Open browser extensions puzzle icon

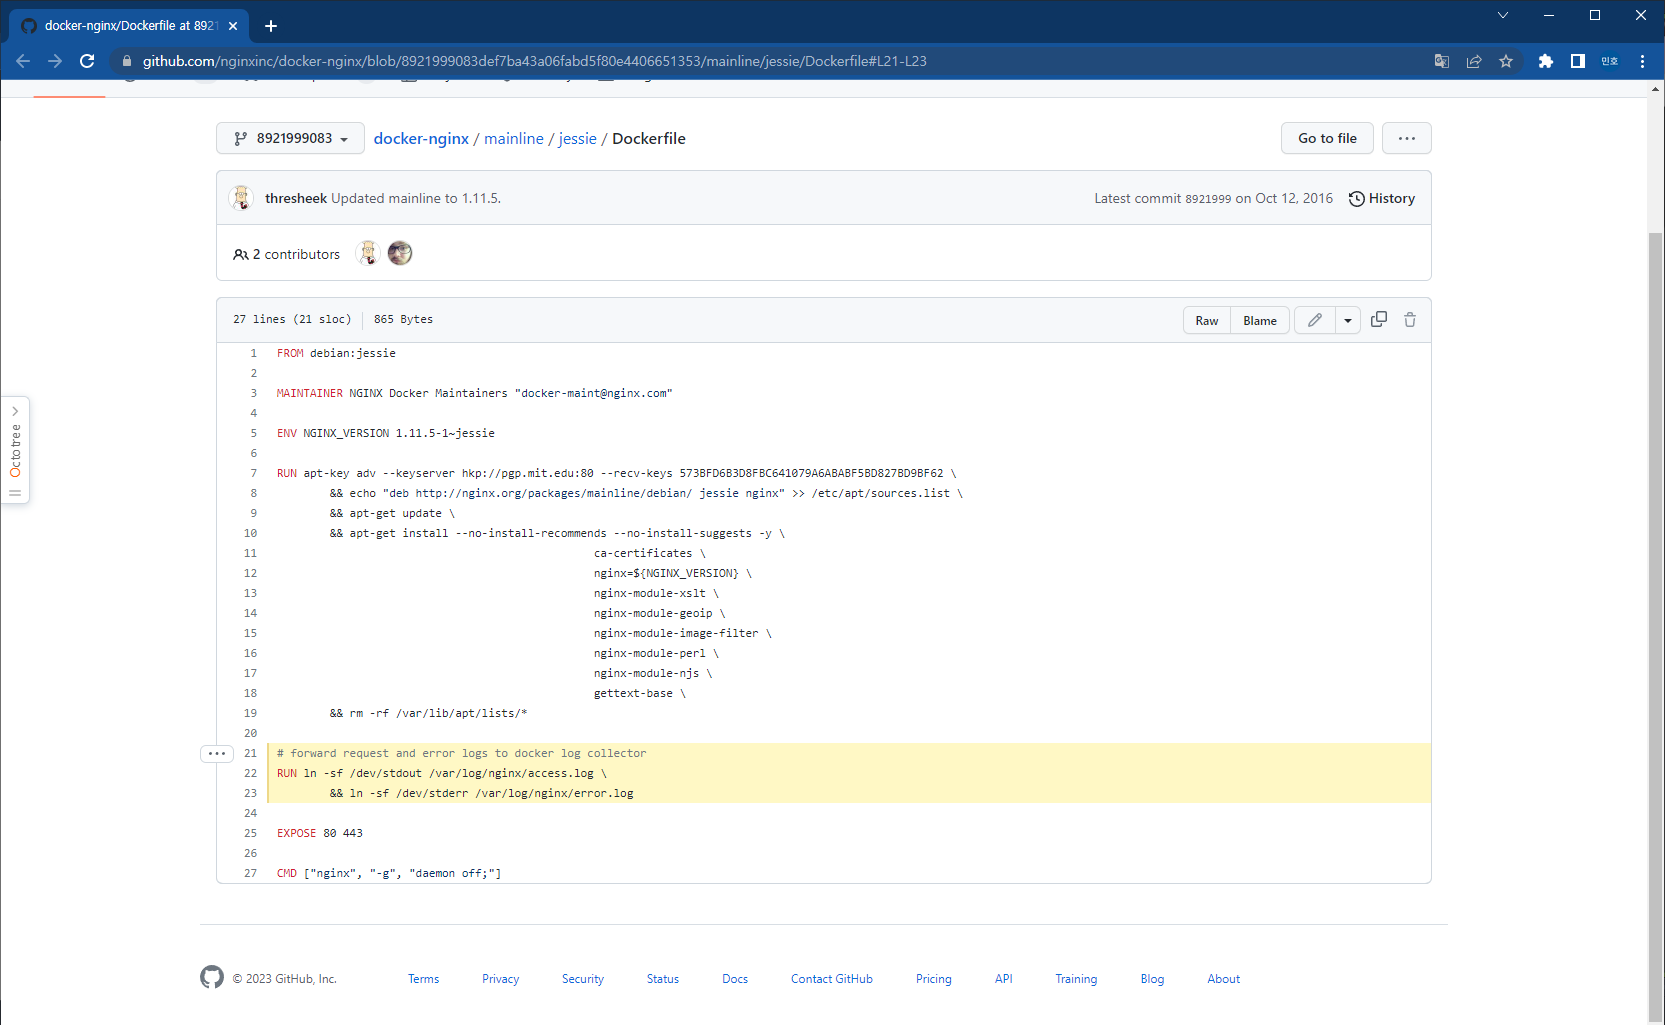pyautogui.click(x=1546, y=61)
